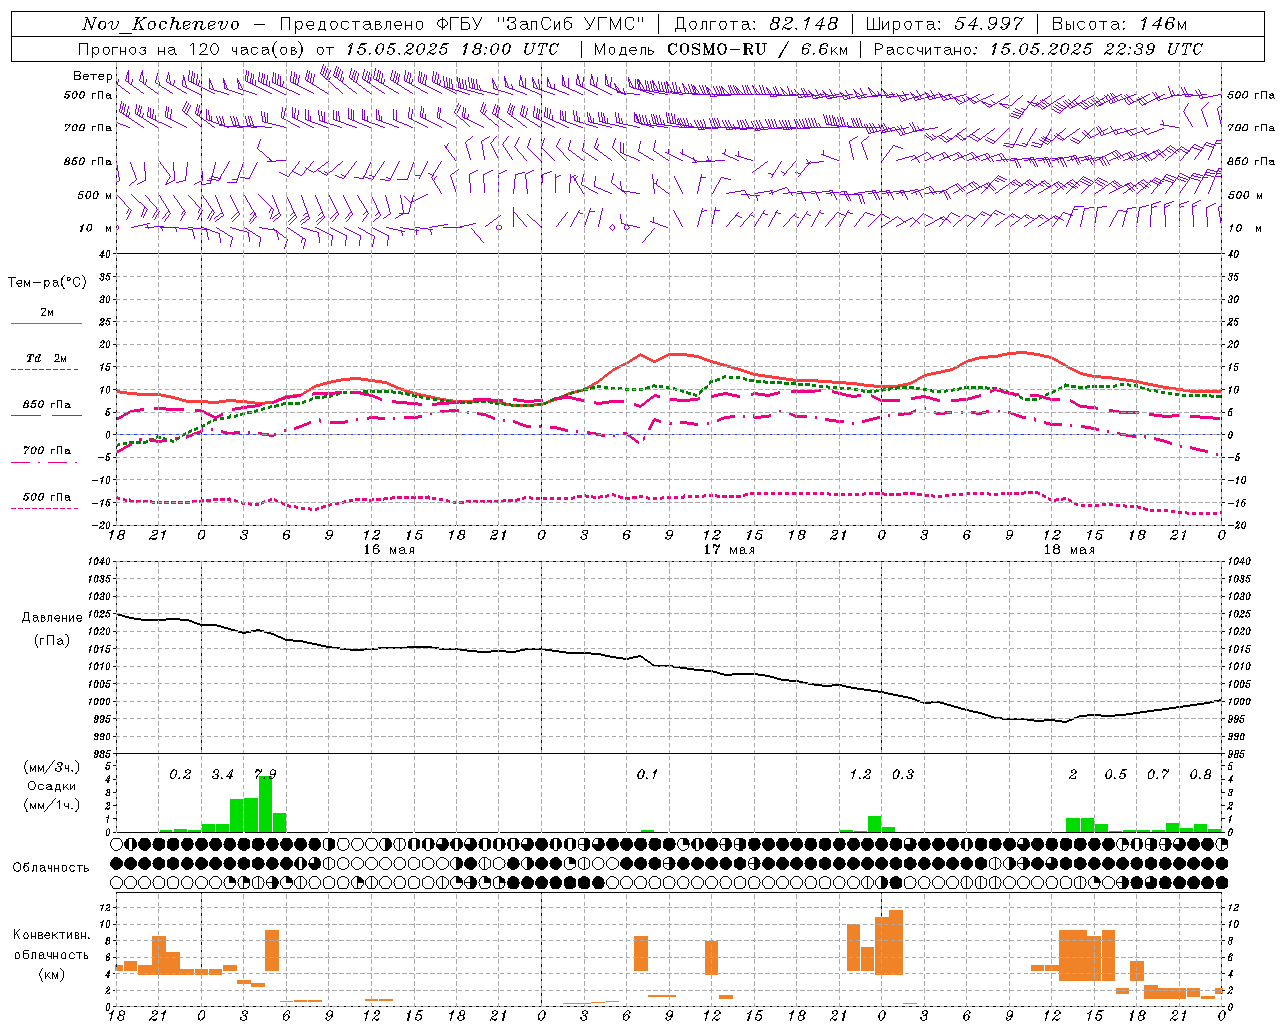Select the Осадки precipitation label
The image size is (1280, 1024).
pyautogui.click(x=52, y=786)
